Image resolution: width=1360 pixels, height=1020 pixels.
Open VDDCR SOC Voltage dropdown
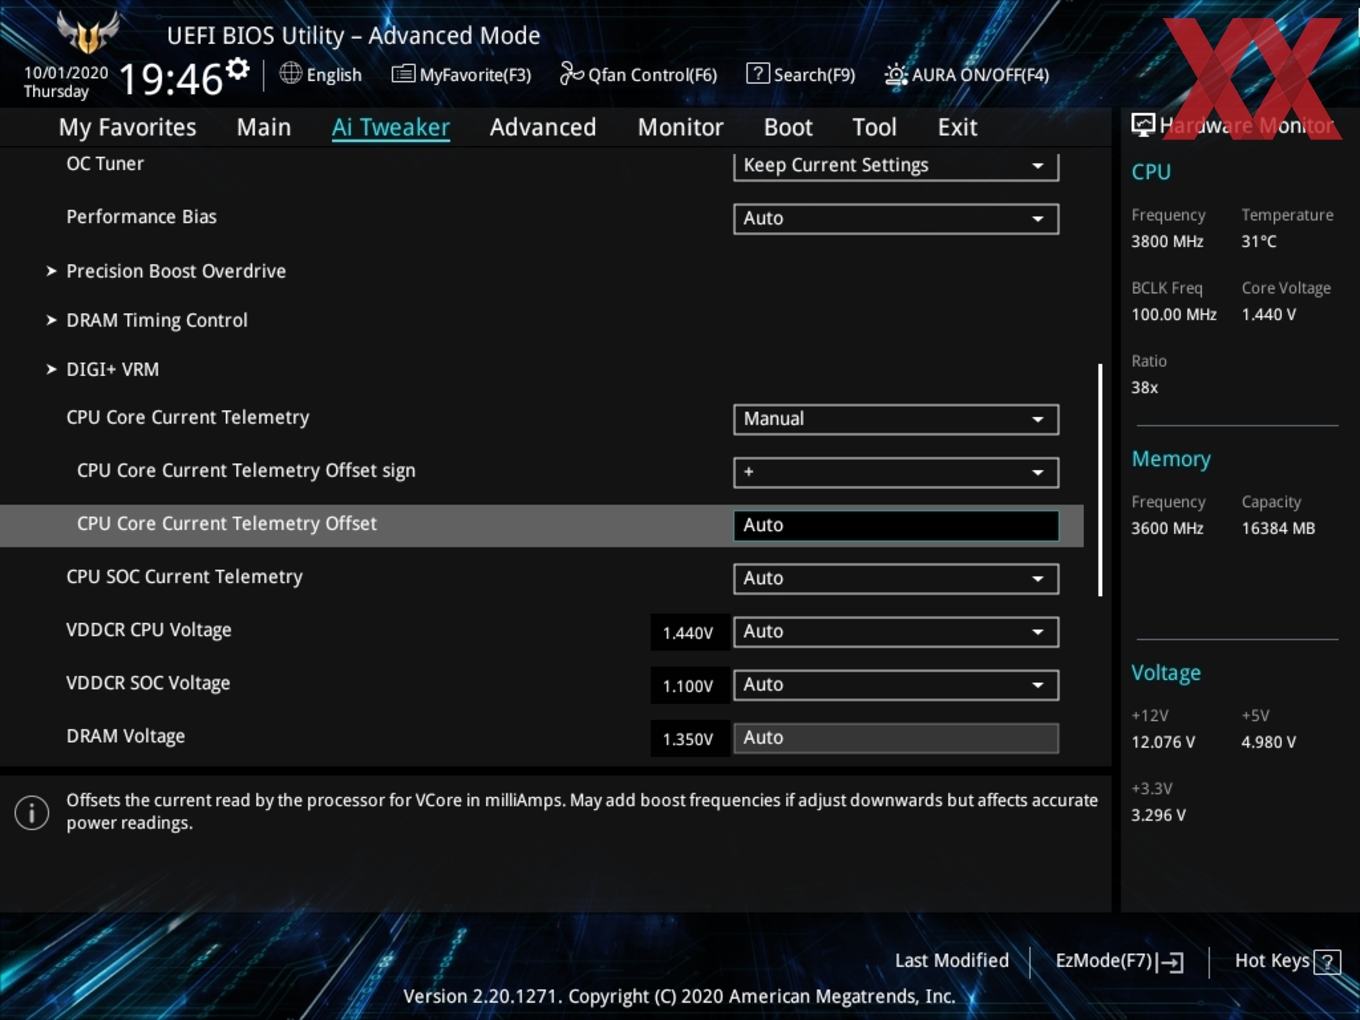click(x=896, y=684)
